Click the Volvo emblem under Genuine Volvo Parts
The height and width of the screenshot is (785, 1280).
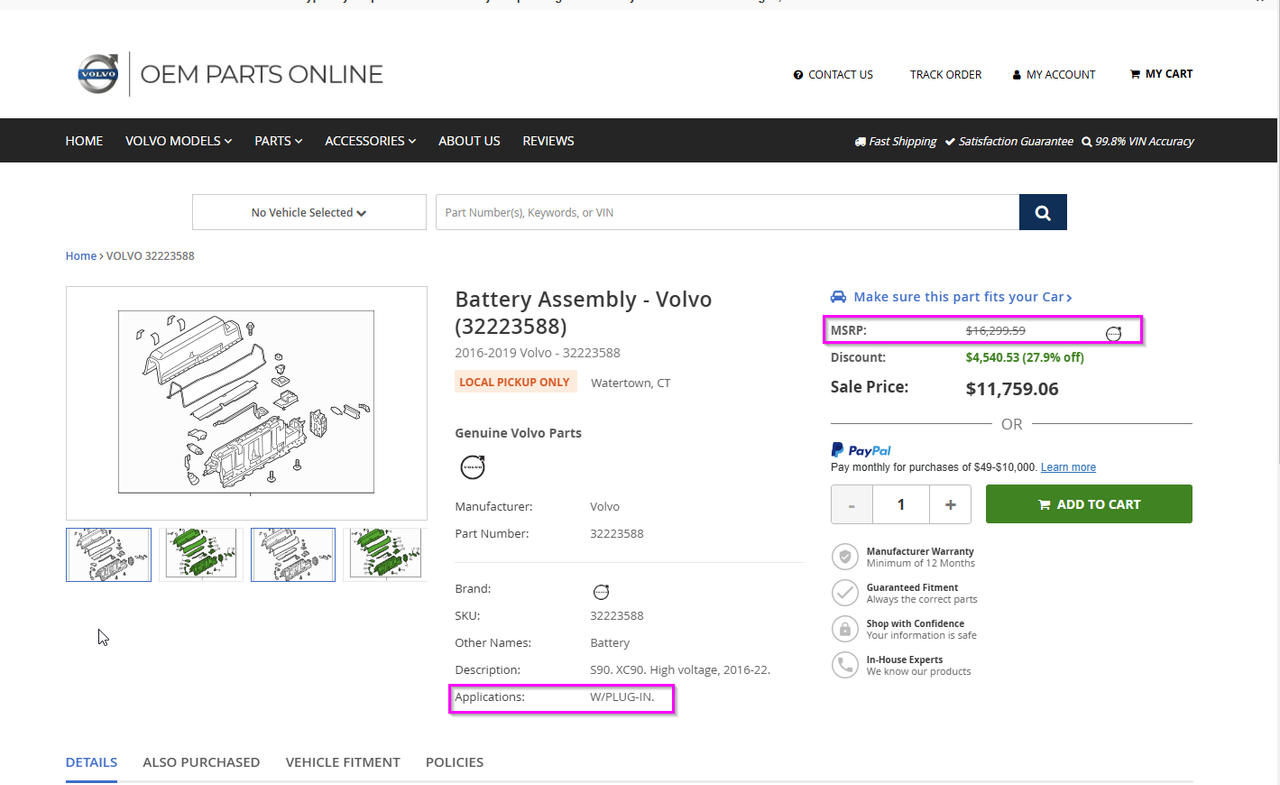(472, 467)
